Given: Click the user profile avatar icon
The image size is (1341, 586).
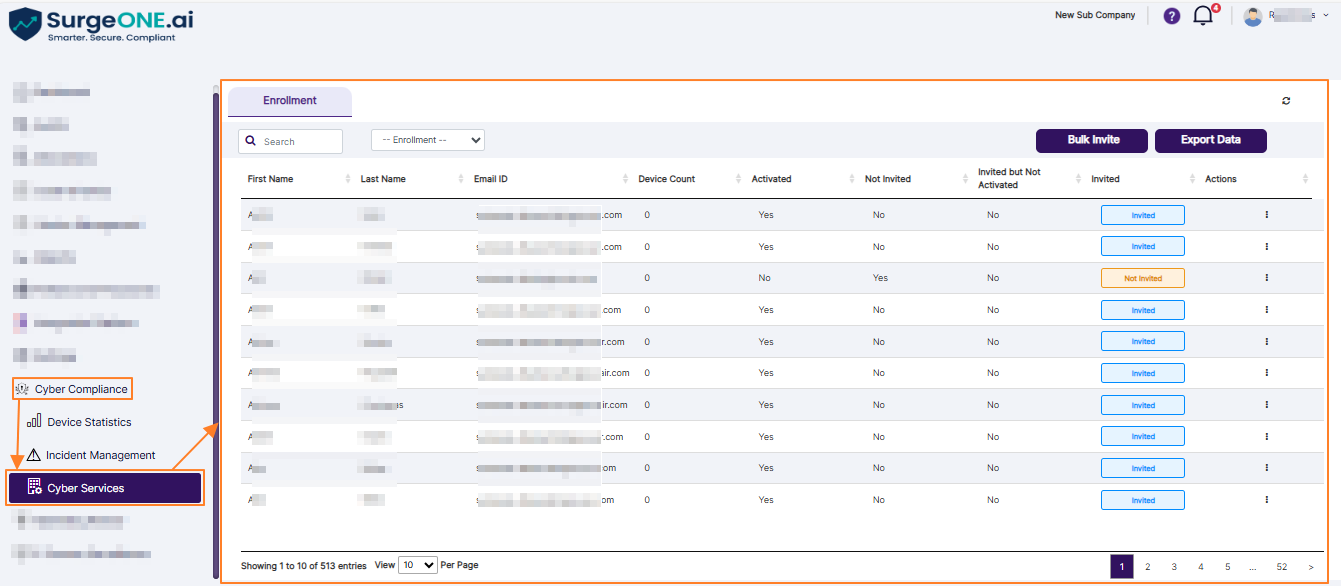Looking at the screenshot, I should click(1253, 16).
